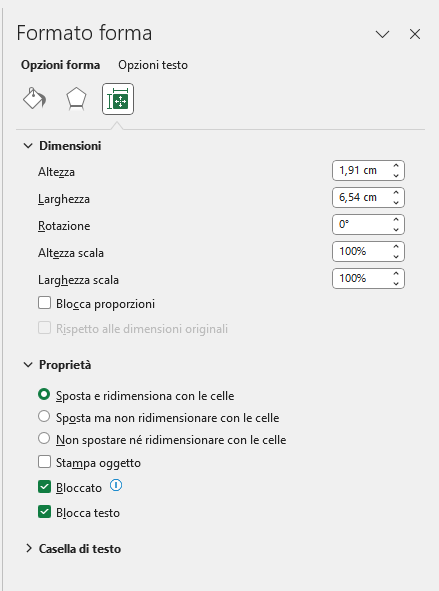This screenshot has height=591, width=439.
Task: Click the info icon next to Bloccato
Action: point(116,485)
